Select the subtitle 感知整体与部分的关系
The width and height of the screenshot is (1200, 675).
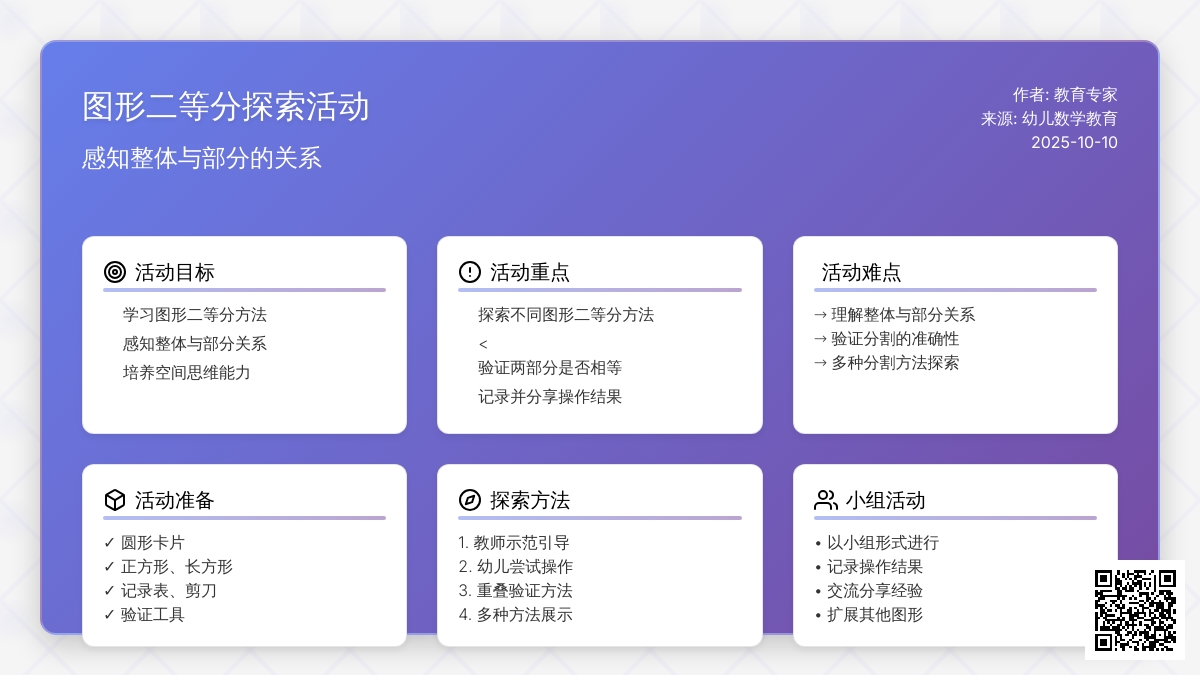202,158
